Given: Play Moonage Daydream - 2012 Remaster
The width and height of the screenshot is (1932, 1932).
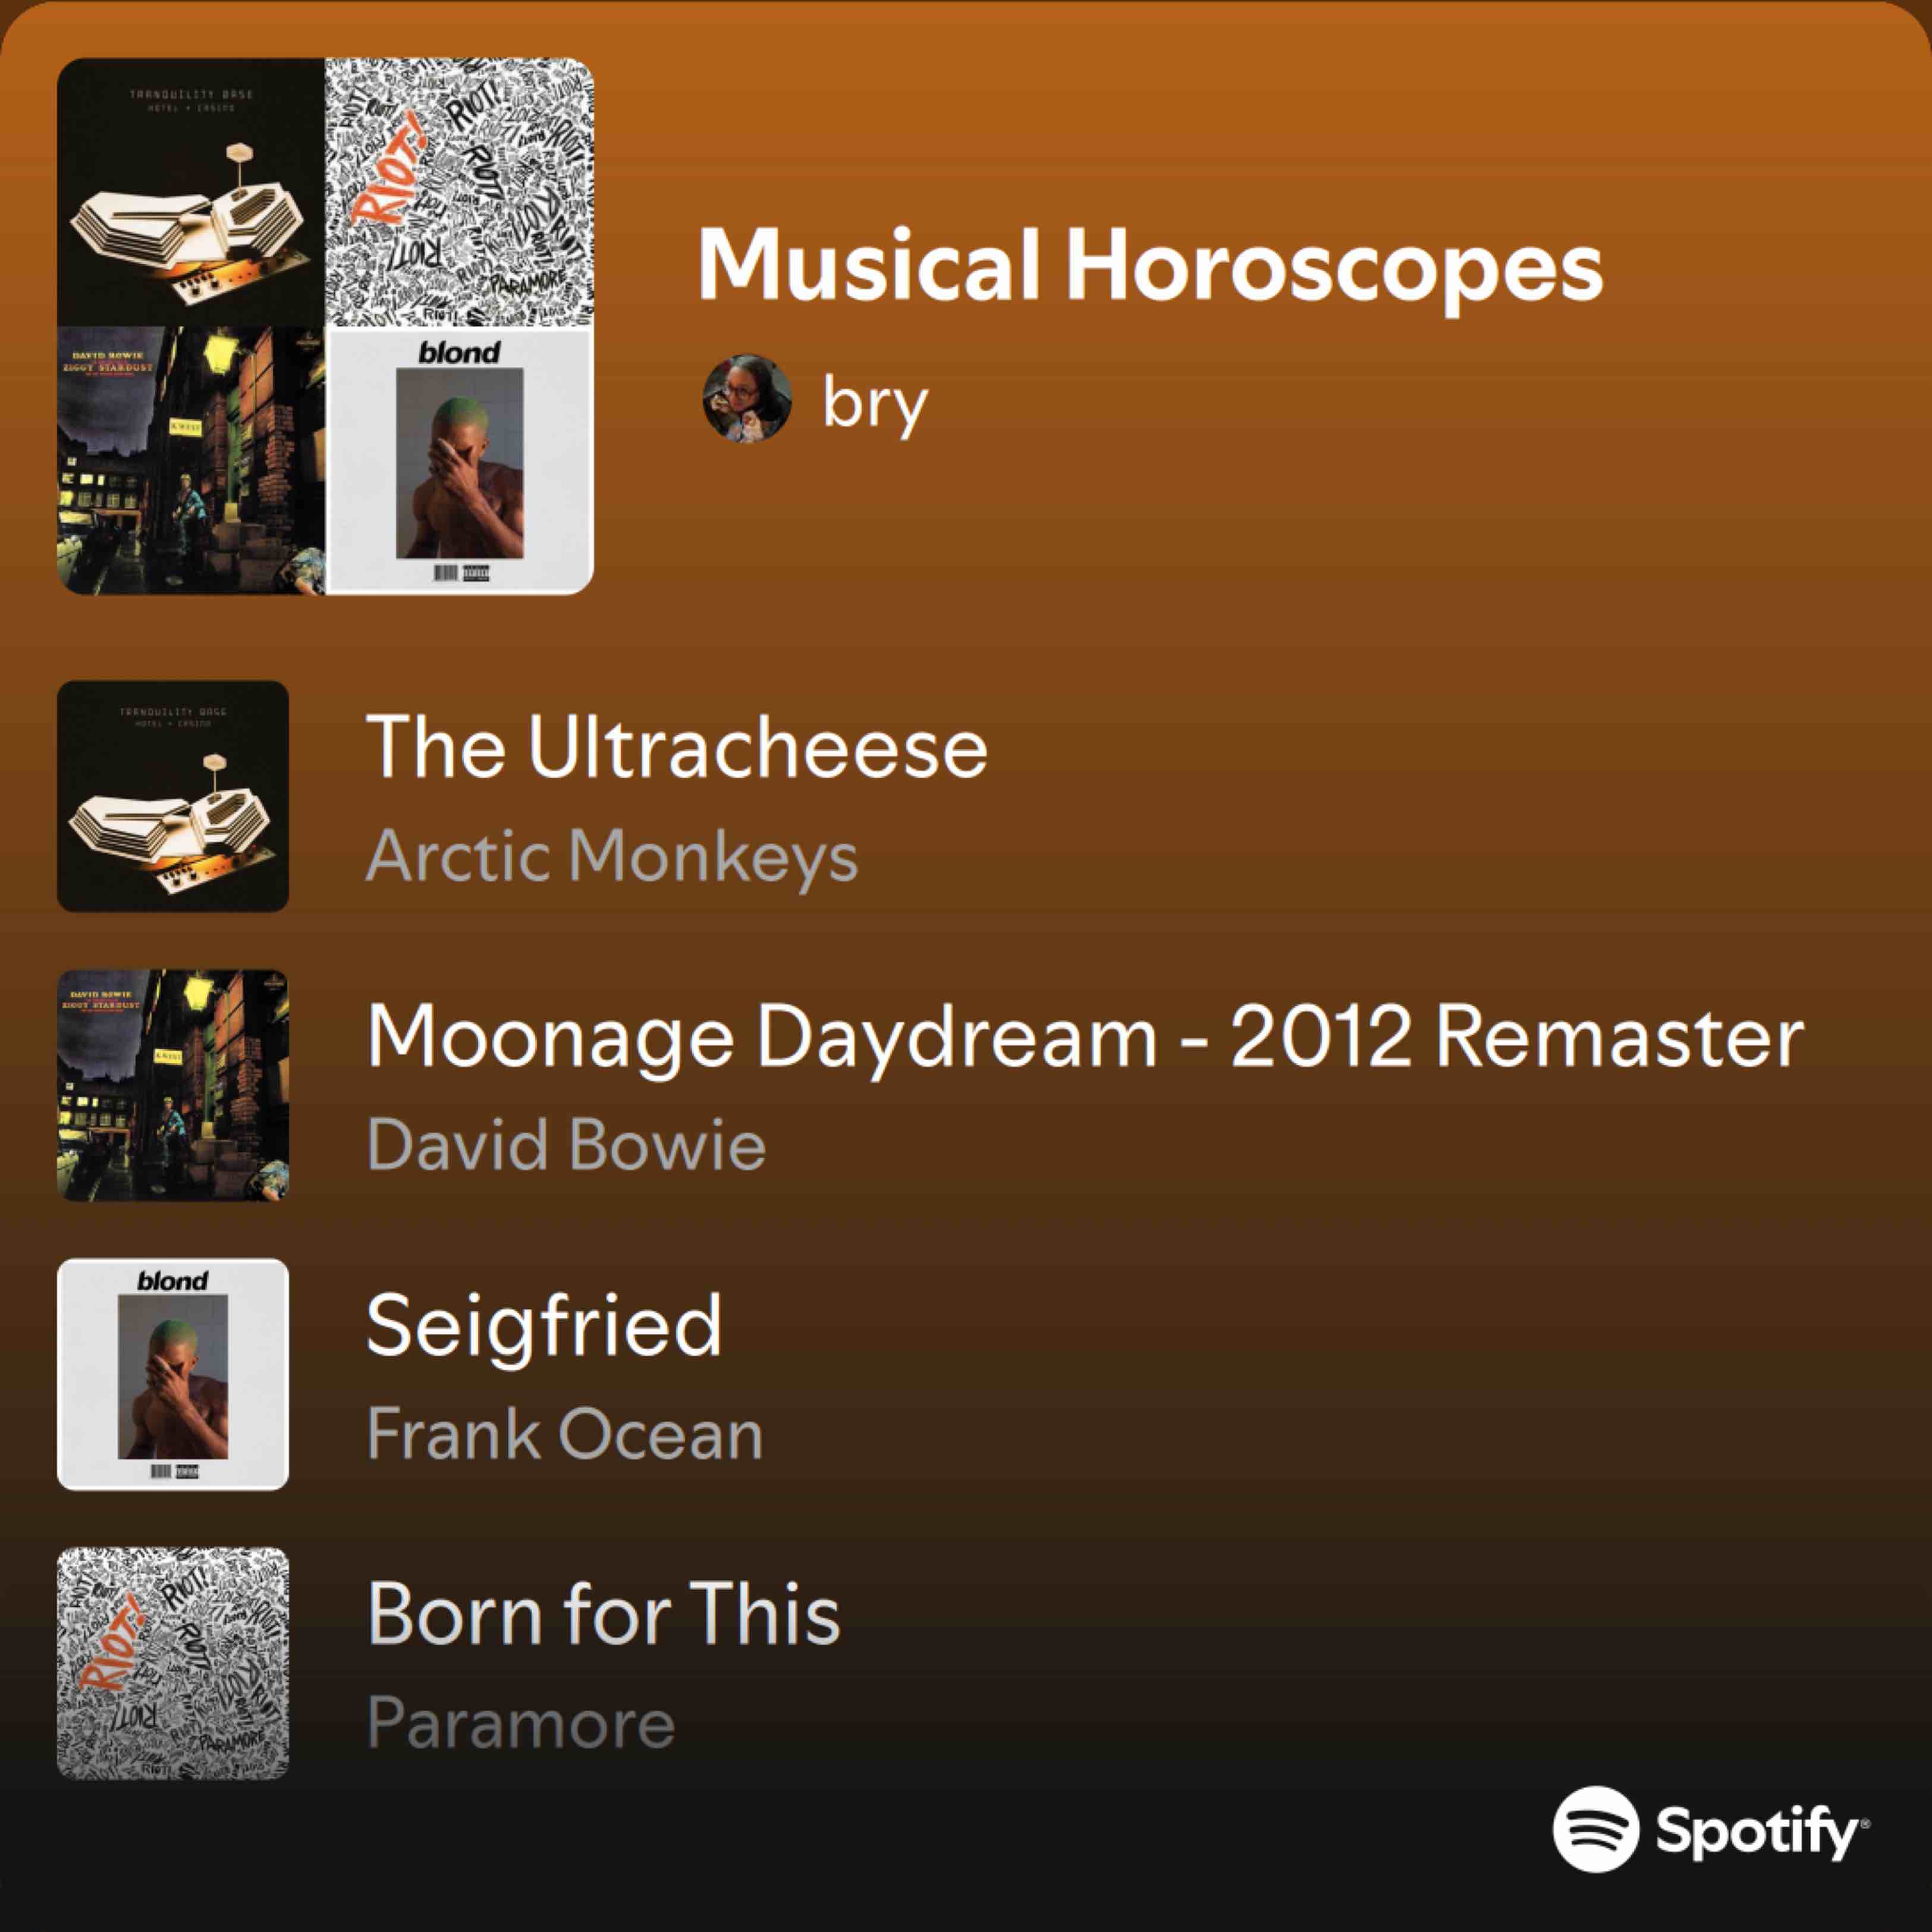Looking at the screenshot, I should coord(1086,1036).
